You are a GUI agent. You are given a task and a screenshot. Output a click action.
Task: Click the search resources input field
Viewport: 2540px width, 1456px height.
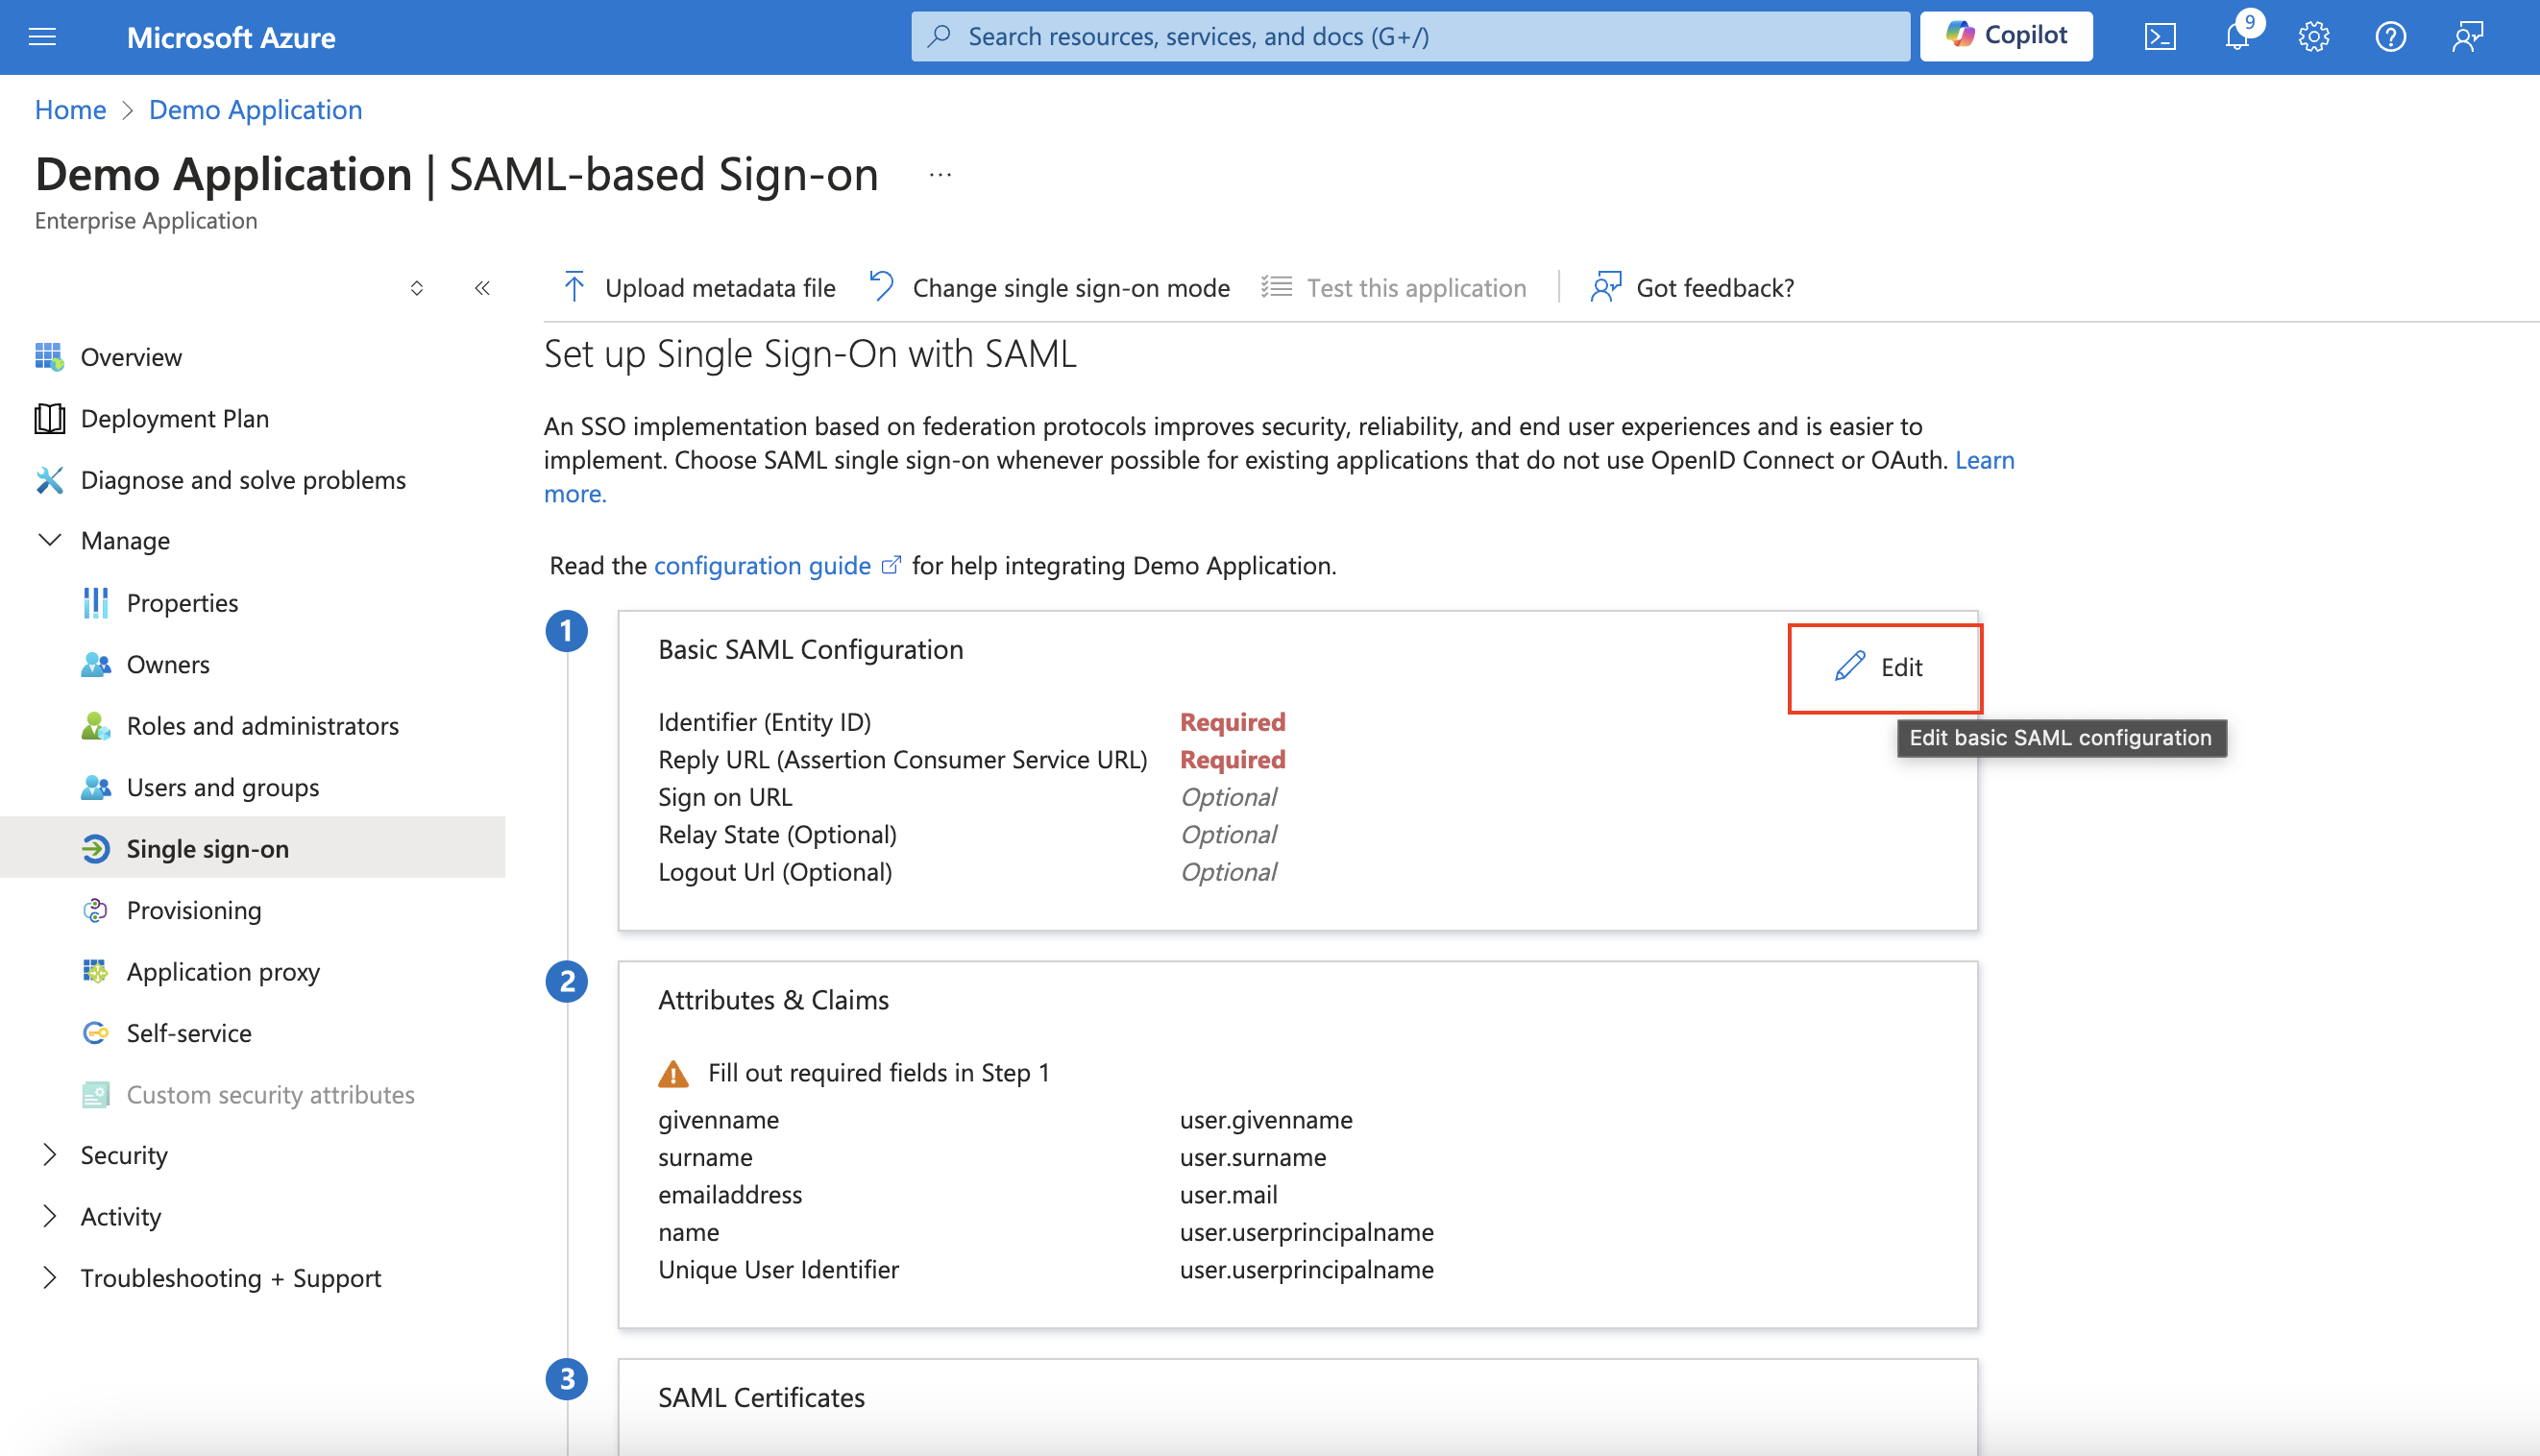1410,36
